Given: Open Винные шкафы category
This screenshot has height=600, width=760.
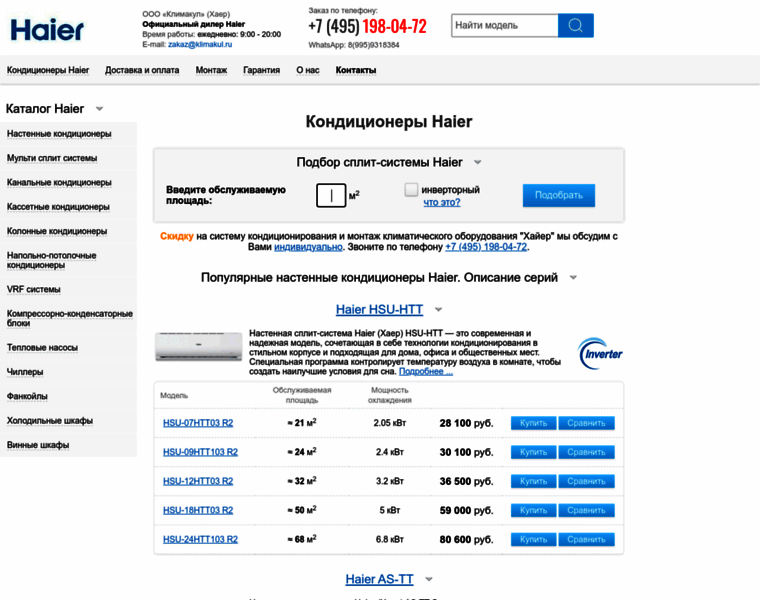Looking at the screenshot, I should [x=38, y=445].
